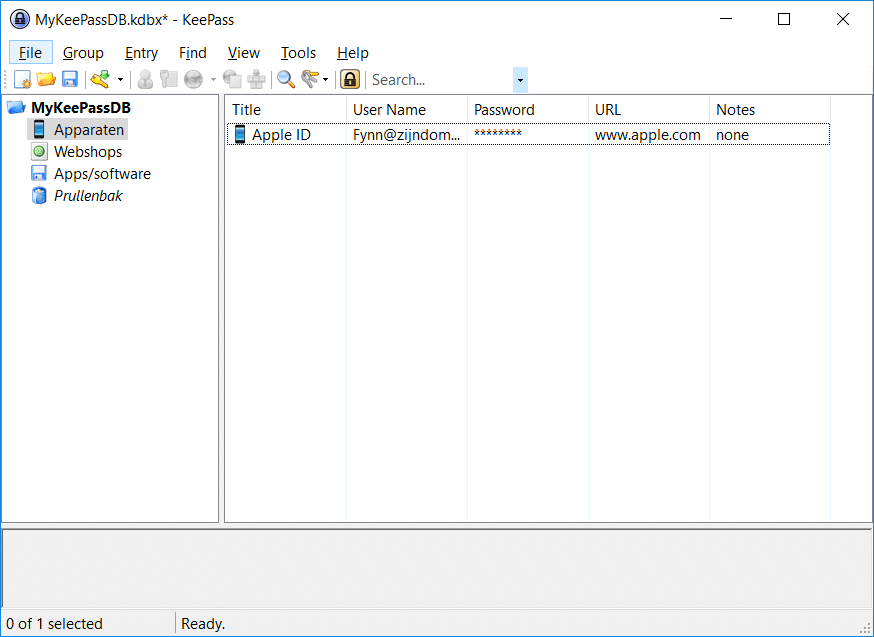Minimize the KeePass window
874x637 pixels.
pos(726,19)
